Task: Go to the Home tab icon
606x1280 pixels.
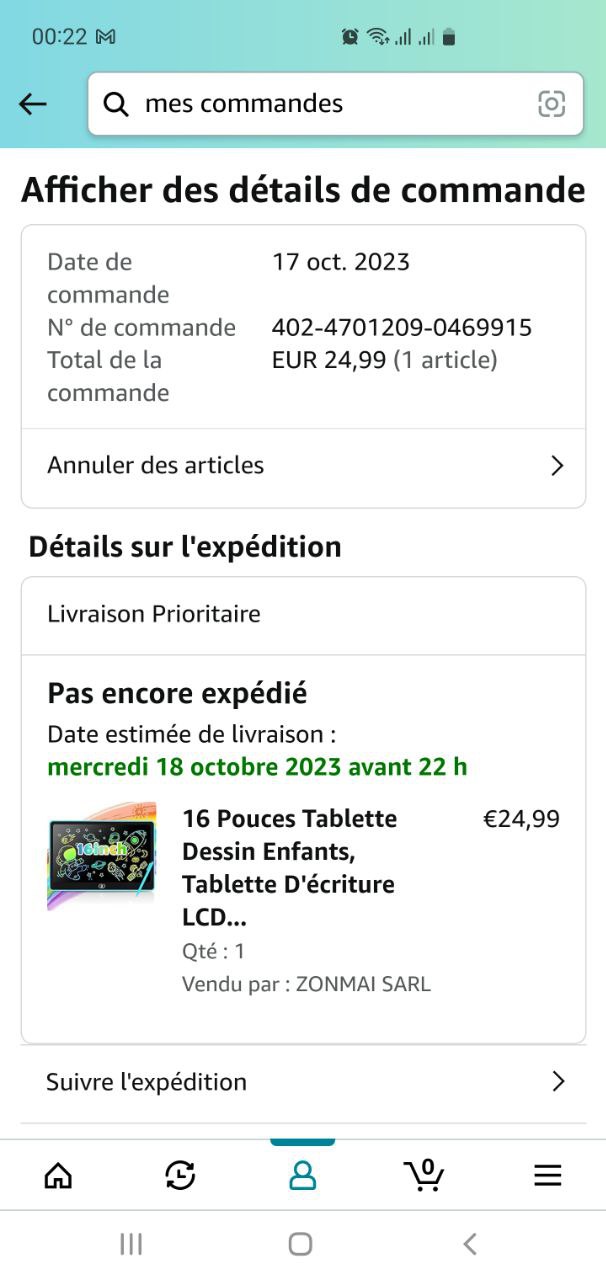Action: point(59,1175)
